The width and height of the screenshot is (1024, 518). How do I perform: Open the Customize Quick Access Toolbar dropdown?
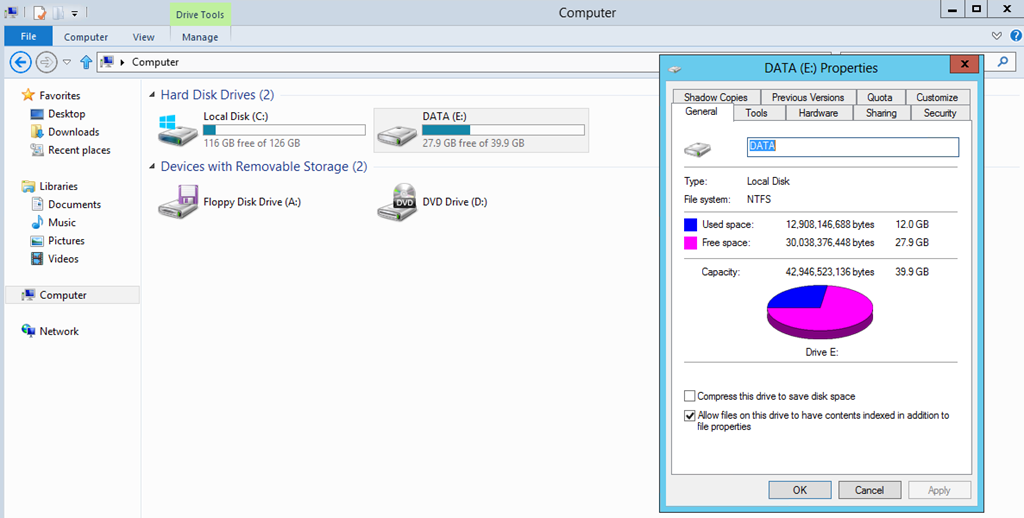tap(74, 13)
